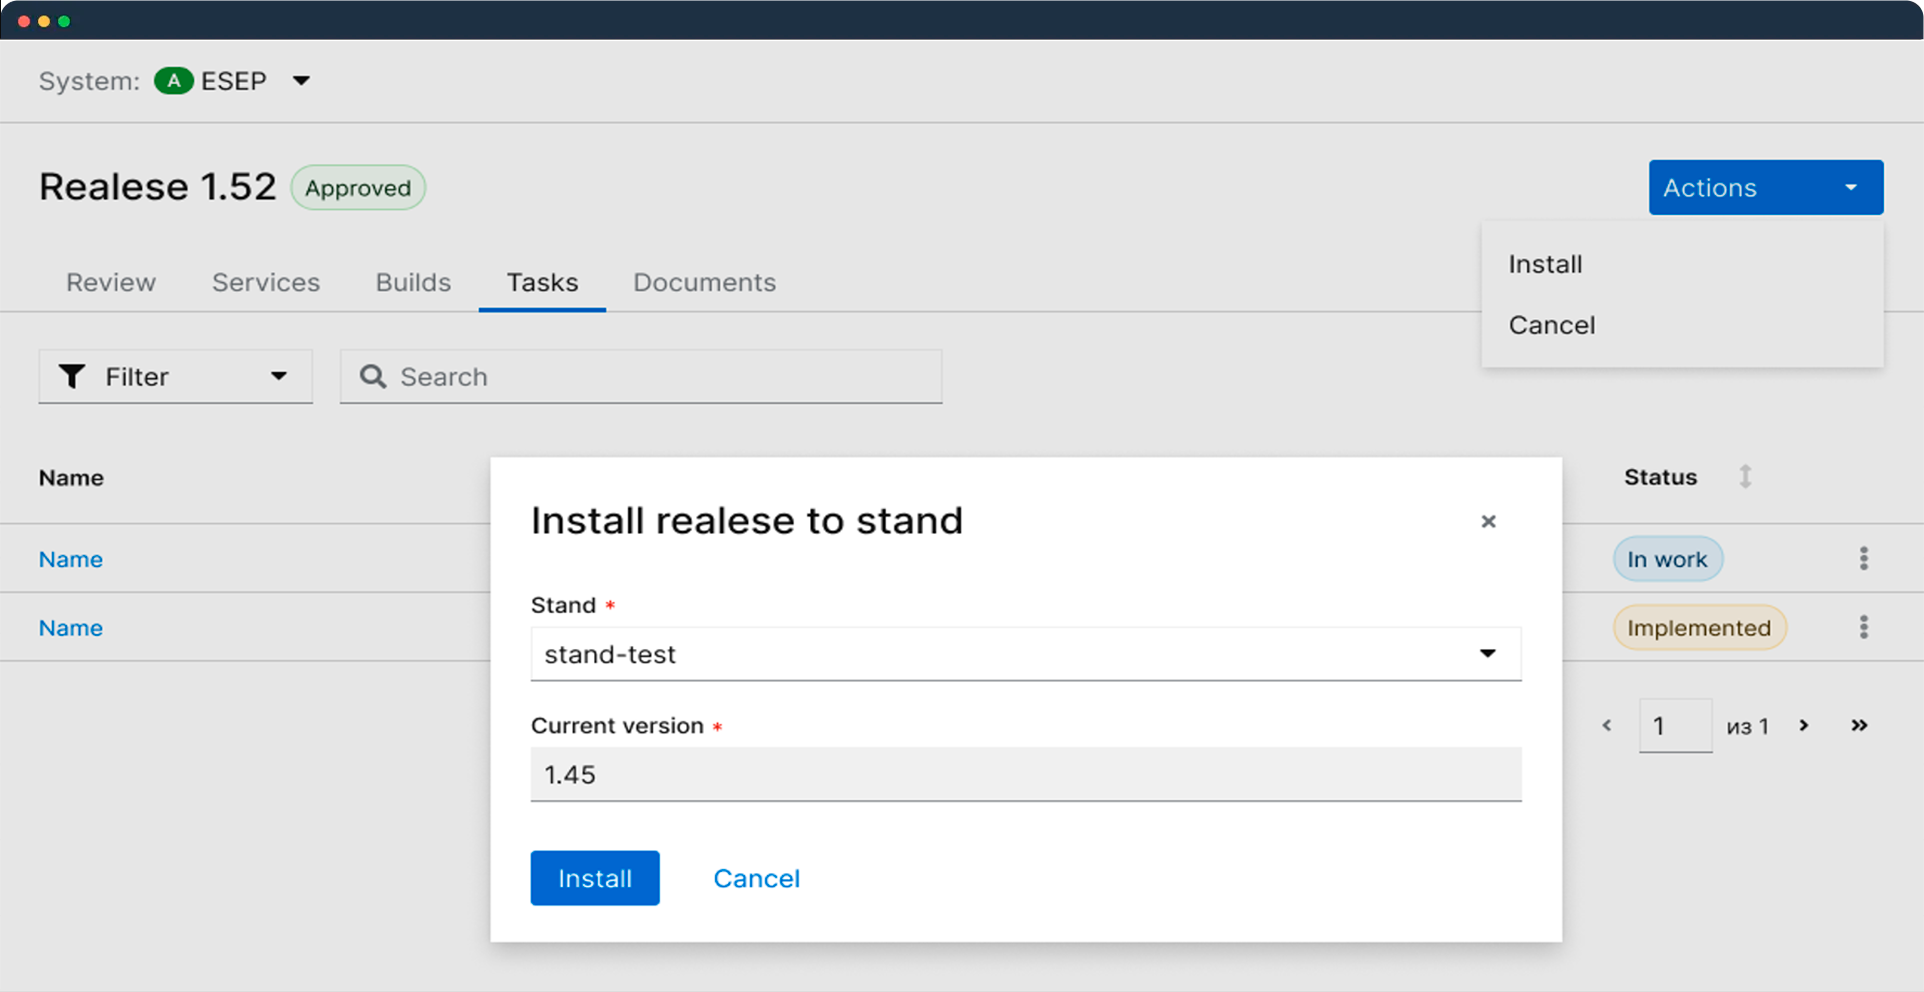Open the kebab menu beside Implemented status
This screenshot has width=1924, height=992.
pos(1864,627)
